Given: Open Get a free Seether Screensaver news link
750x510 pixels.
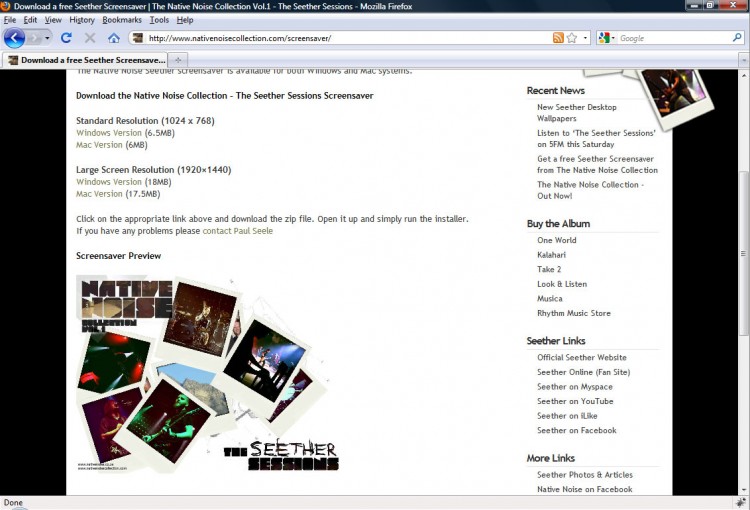Looking at the screenshot, I should 597,165.
